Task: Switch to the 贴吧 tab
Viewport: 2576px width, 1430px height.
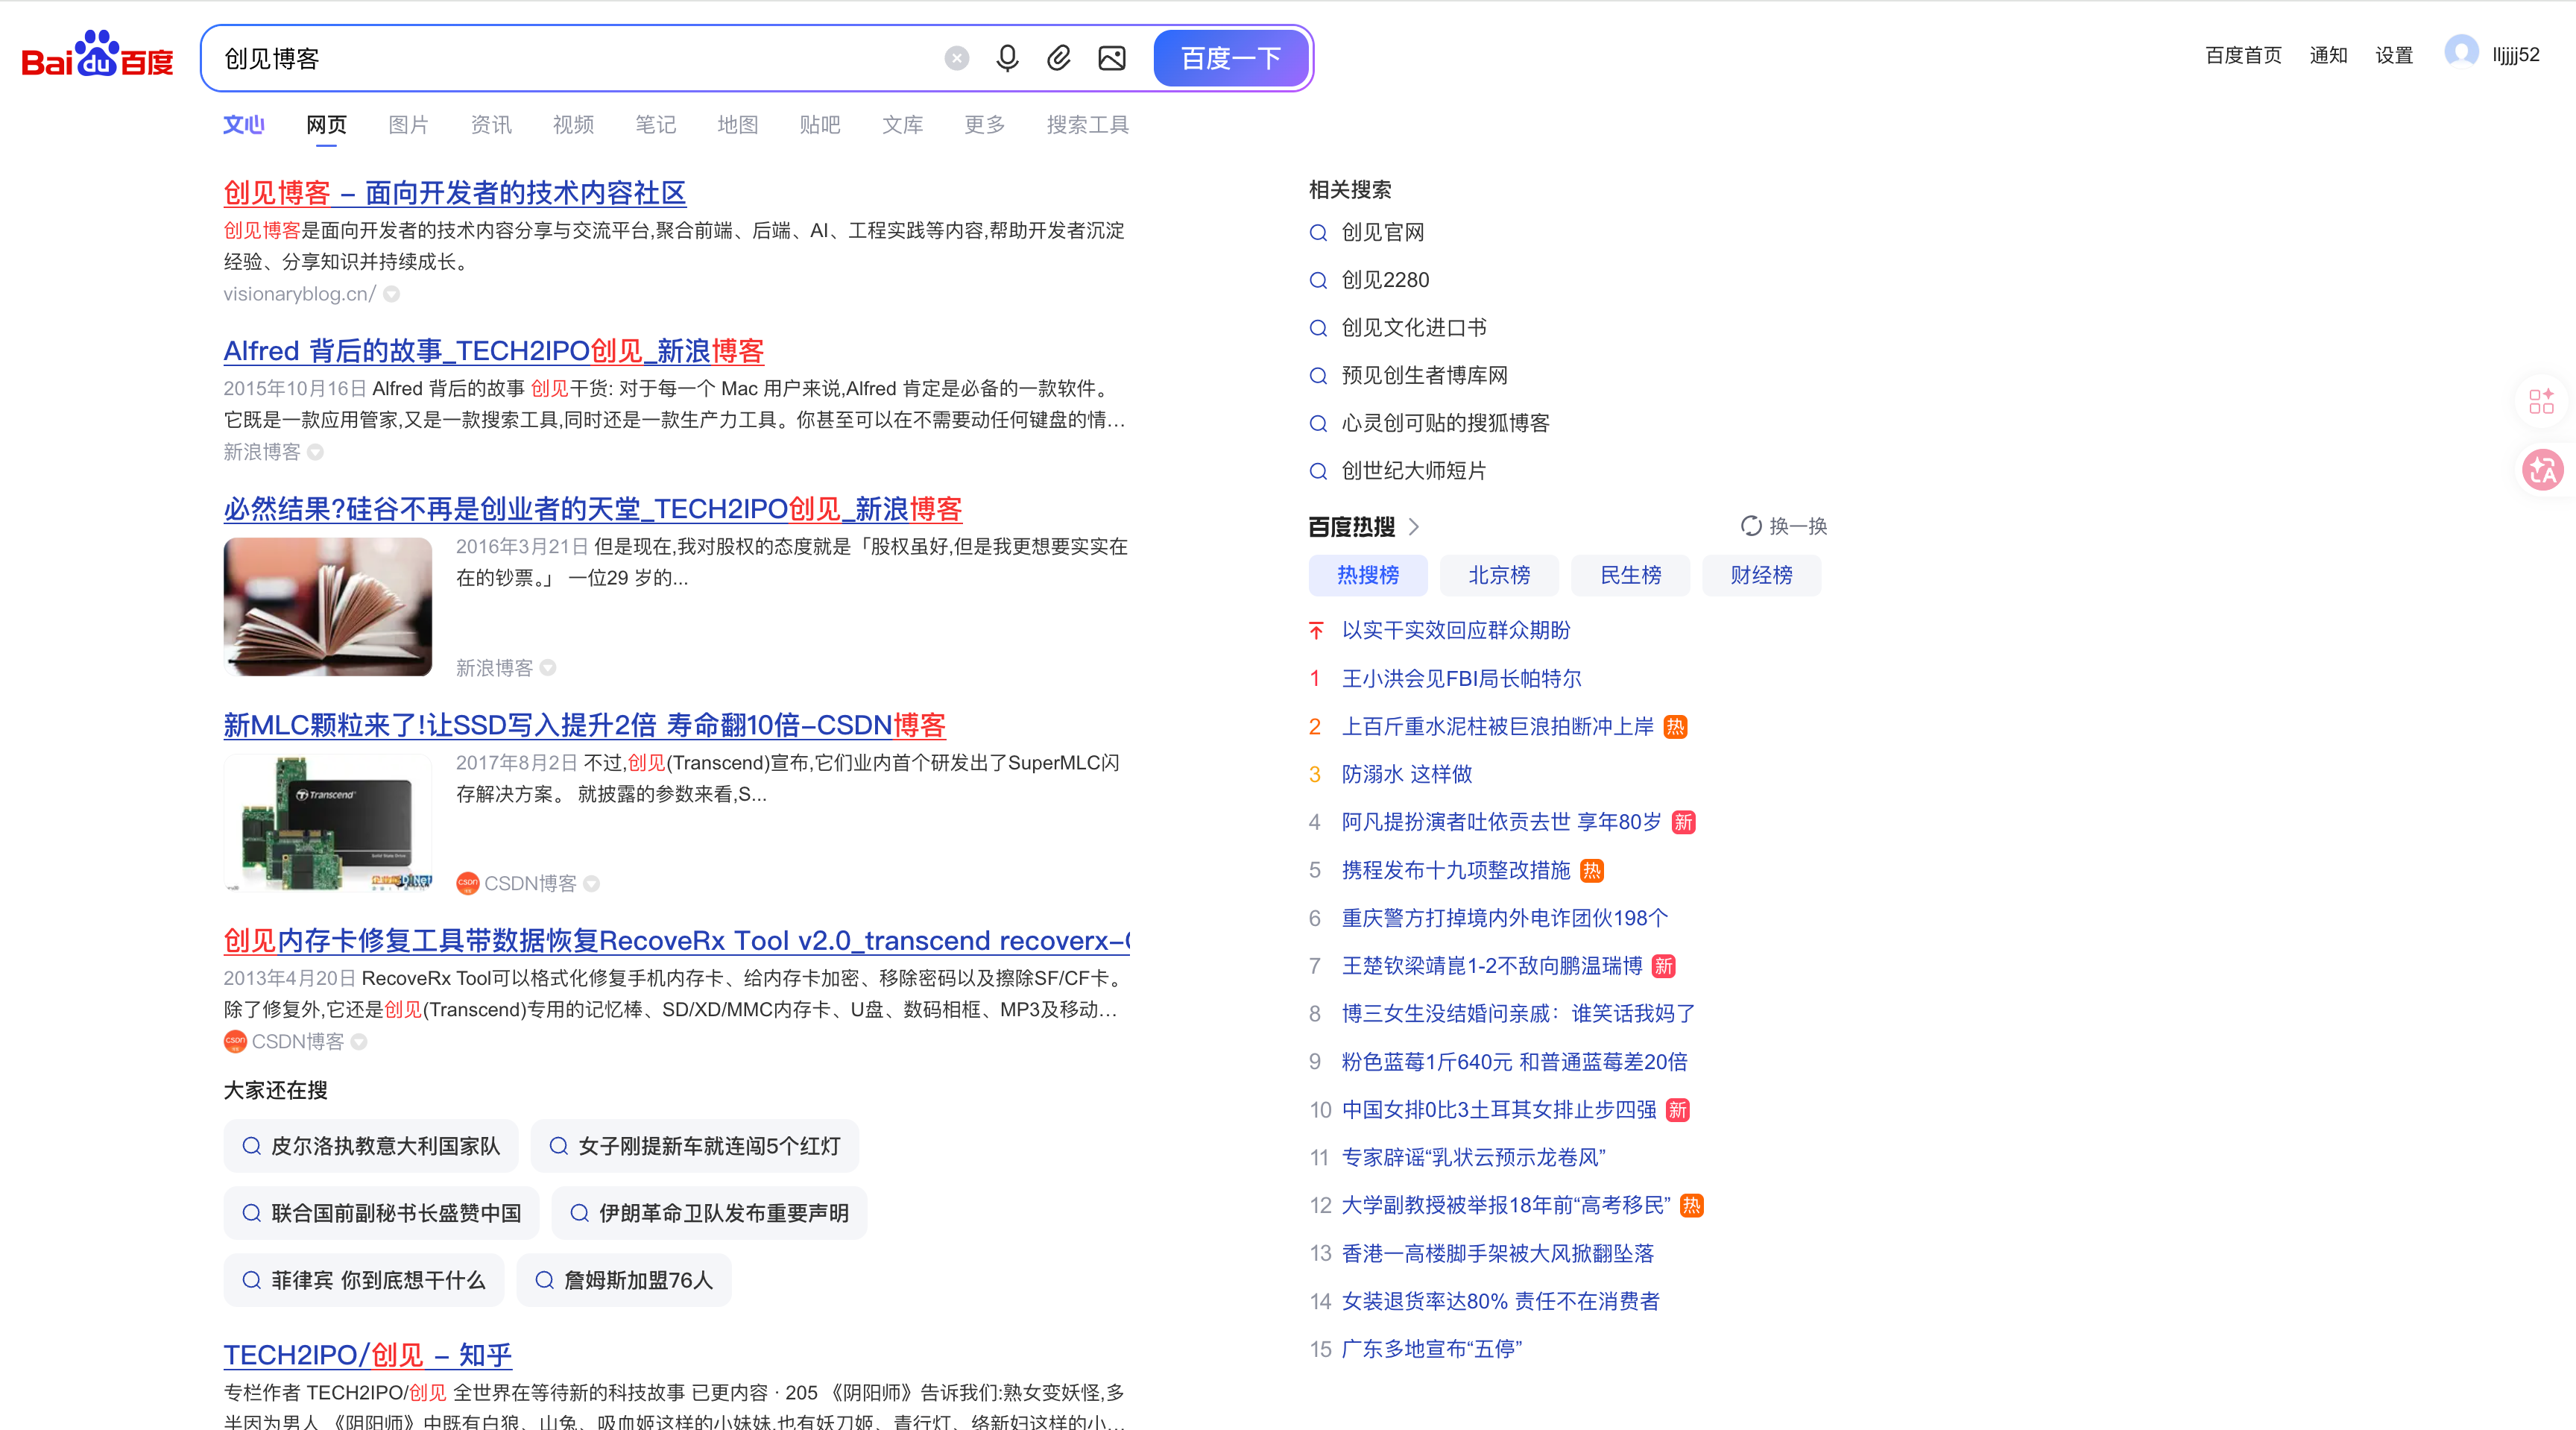Action: 820,125
